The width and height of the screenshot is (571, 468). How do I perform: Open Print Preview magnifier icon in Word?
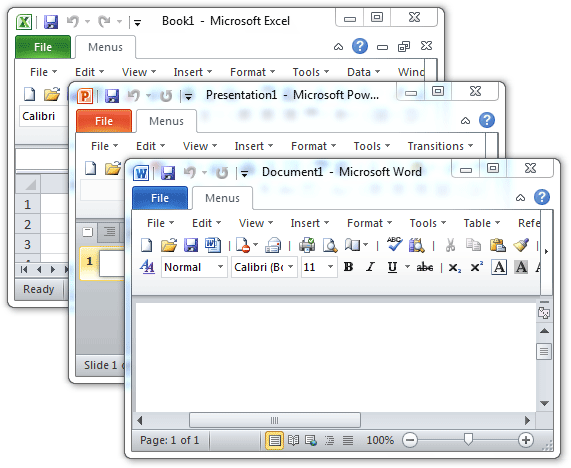pyautogui.click(x=330, y=245)
